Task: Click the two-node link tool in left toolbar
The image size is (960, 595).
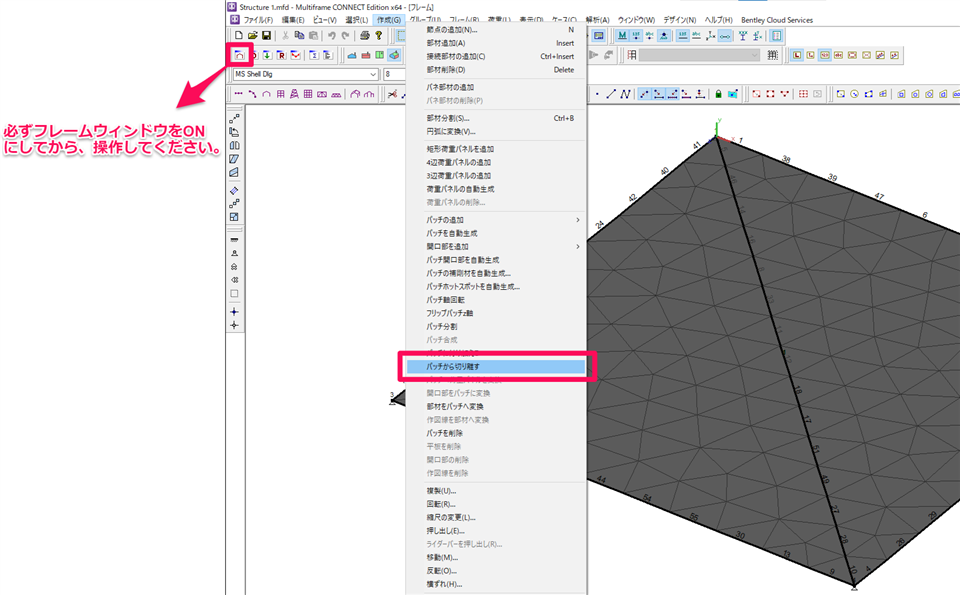Action: click(x=234, y=118)
